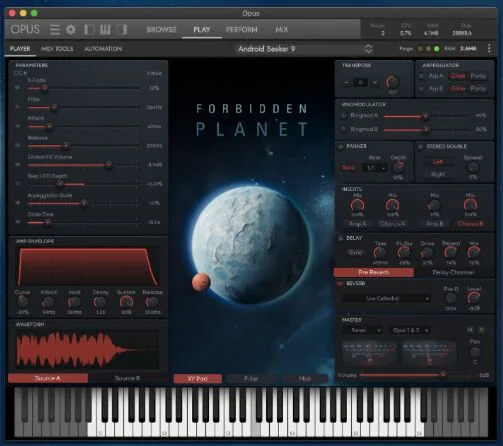Toggle Ringmod A on or off
The height and width of the screenshot is (446, 503).
344,116
